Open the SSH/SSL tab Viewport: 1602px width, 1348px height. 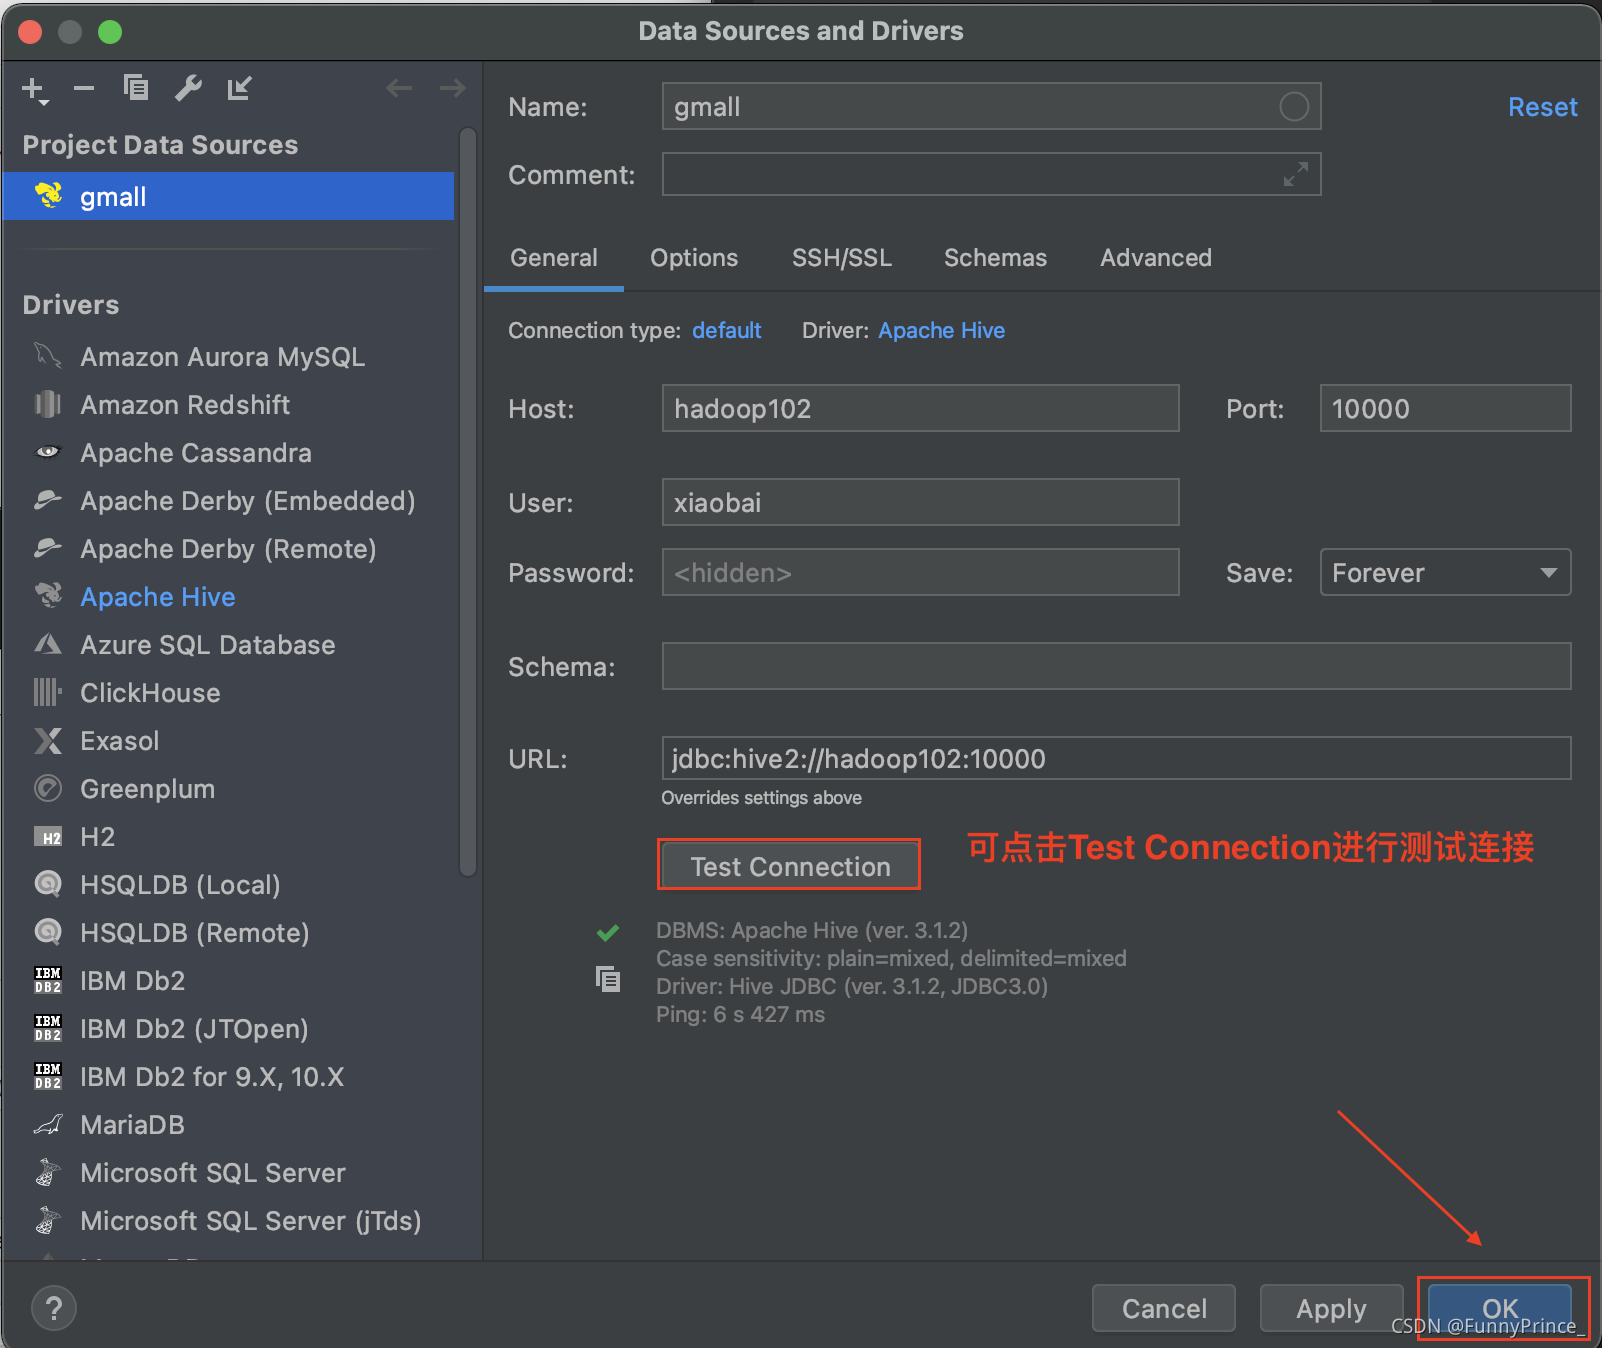pyautogui.click(x=841, y=258)
